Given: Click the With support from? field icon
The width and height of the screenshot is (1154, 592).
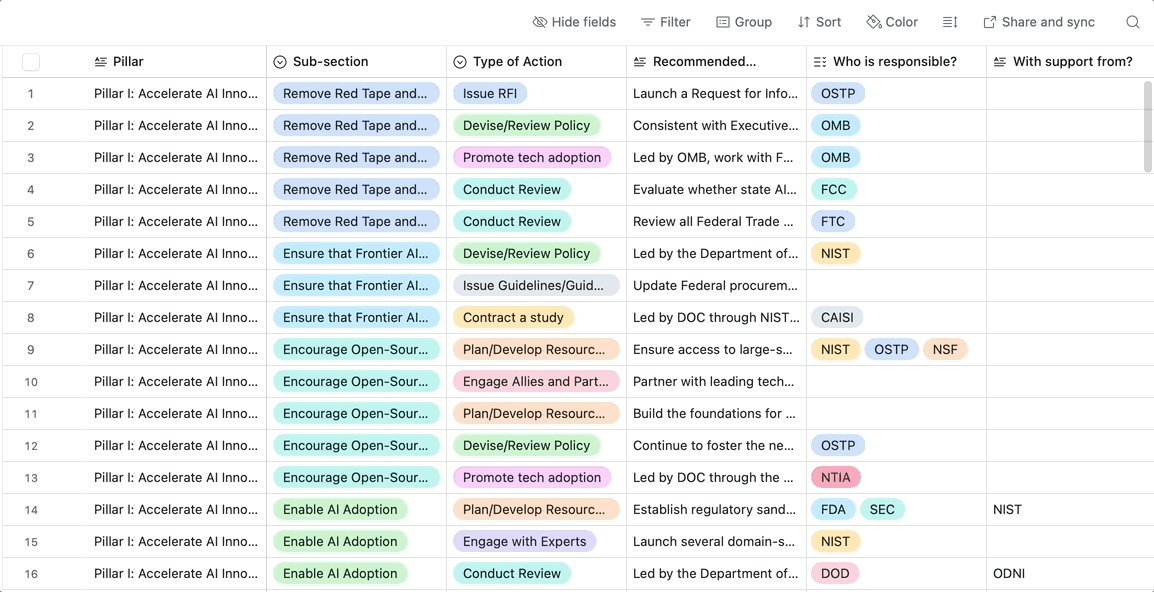Looking at the screenshot, I should click(999, 62).
